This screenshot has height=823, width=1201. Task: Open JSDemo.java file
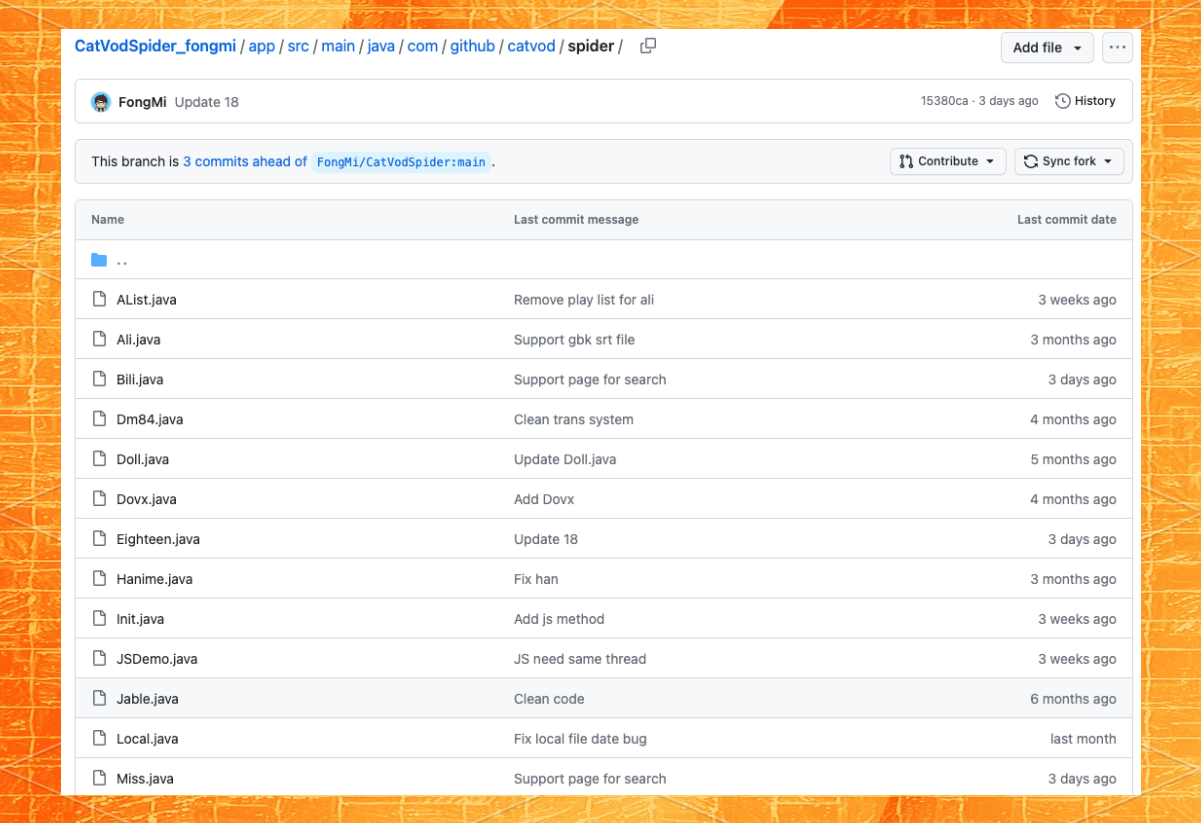tap(157, 659)
